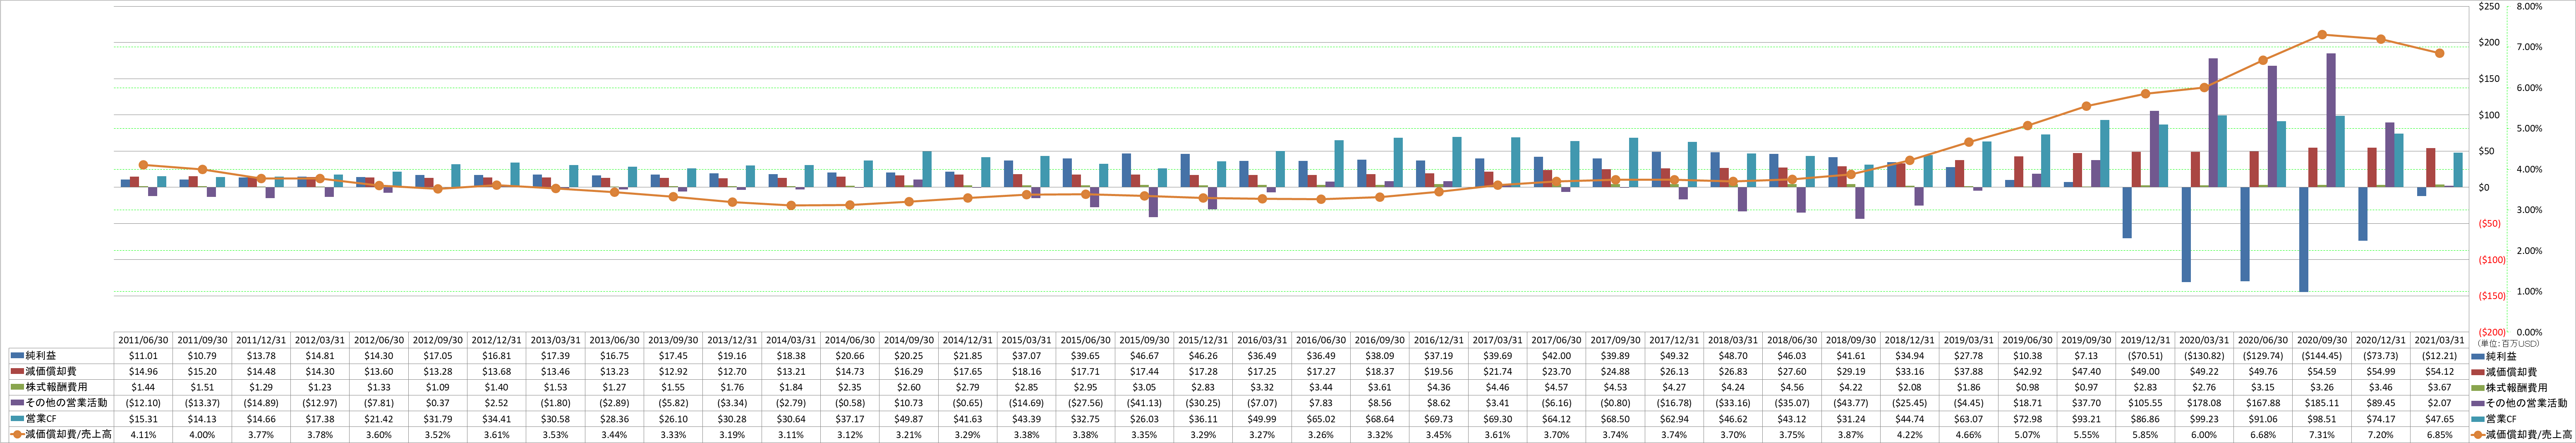
Task: Select the 2019/06/30 date column header
Action: coord(2027,340)
